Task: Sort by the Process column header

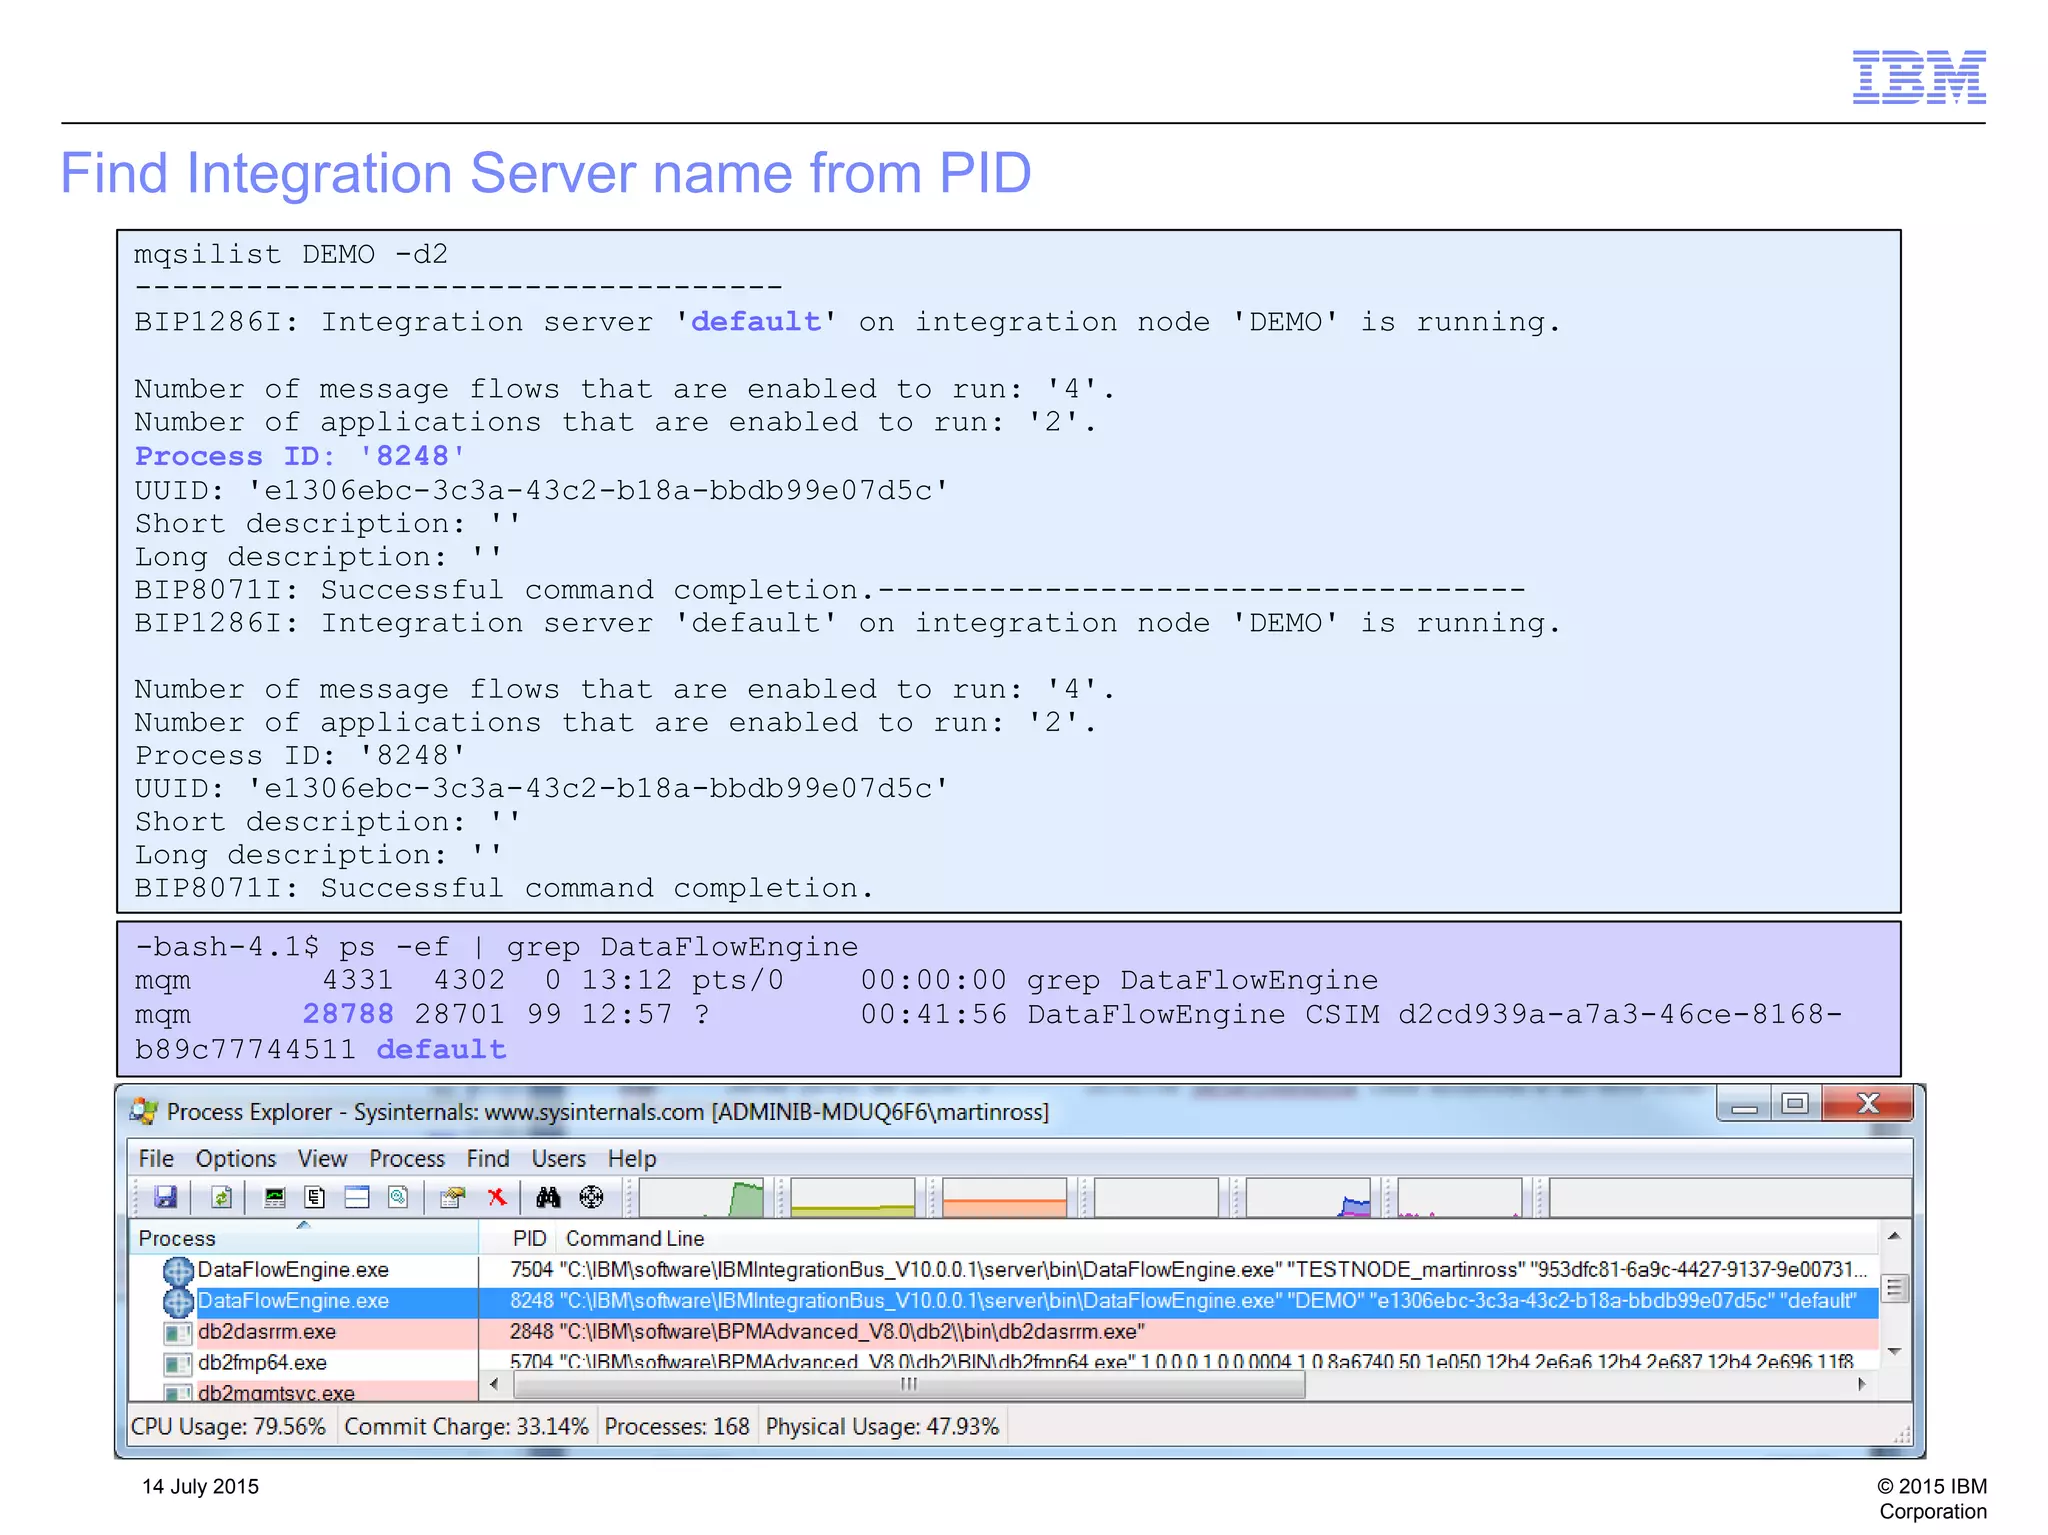Action: (x=304, y=1238)
